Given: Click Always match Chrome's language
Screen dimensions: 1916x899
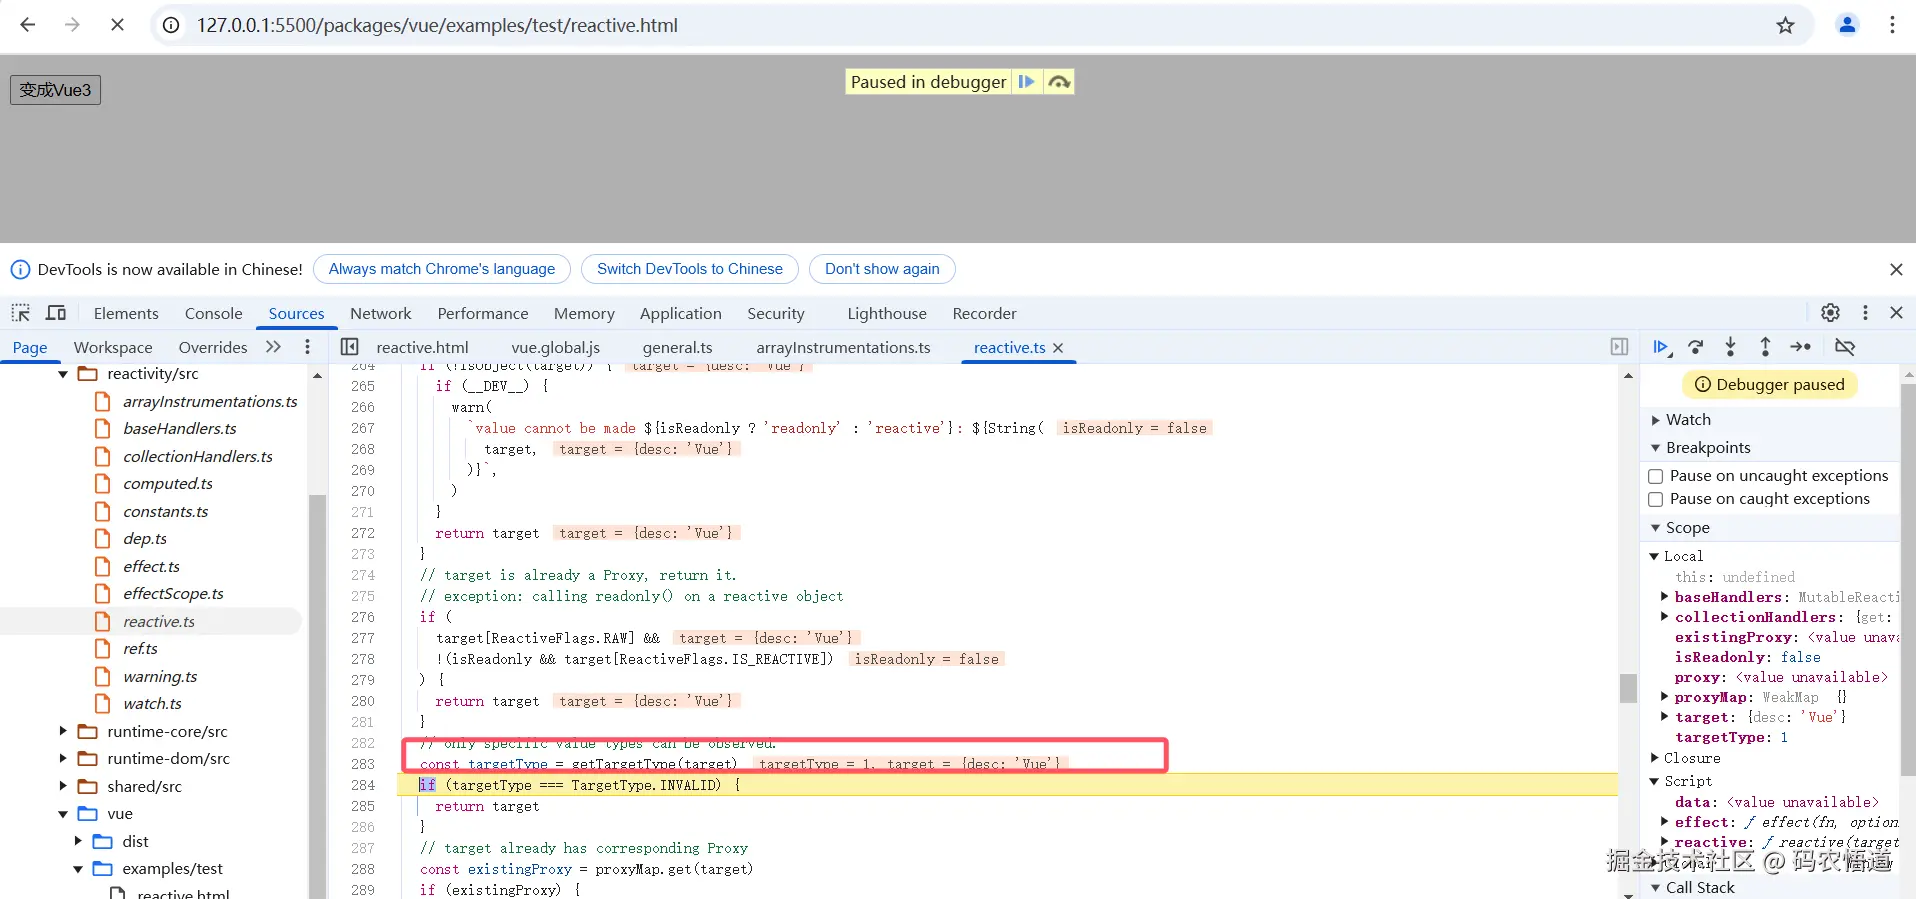Looking at the screenshot, I should [442, 269].
